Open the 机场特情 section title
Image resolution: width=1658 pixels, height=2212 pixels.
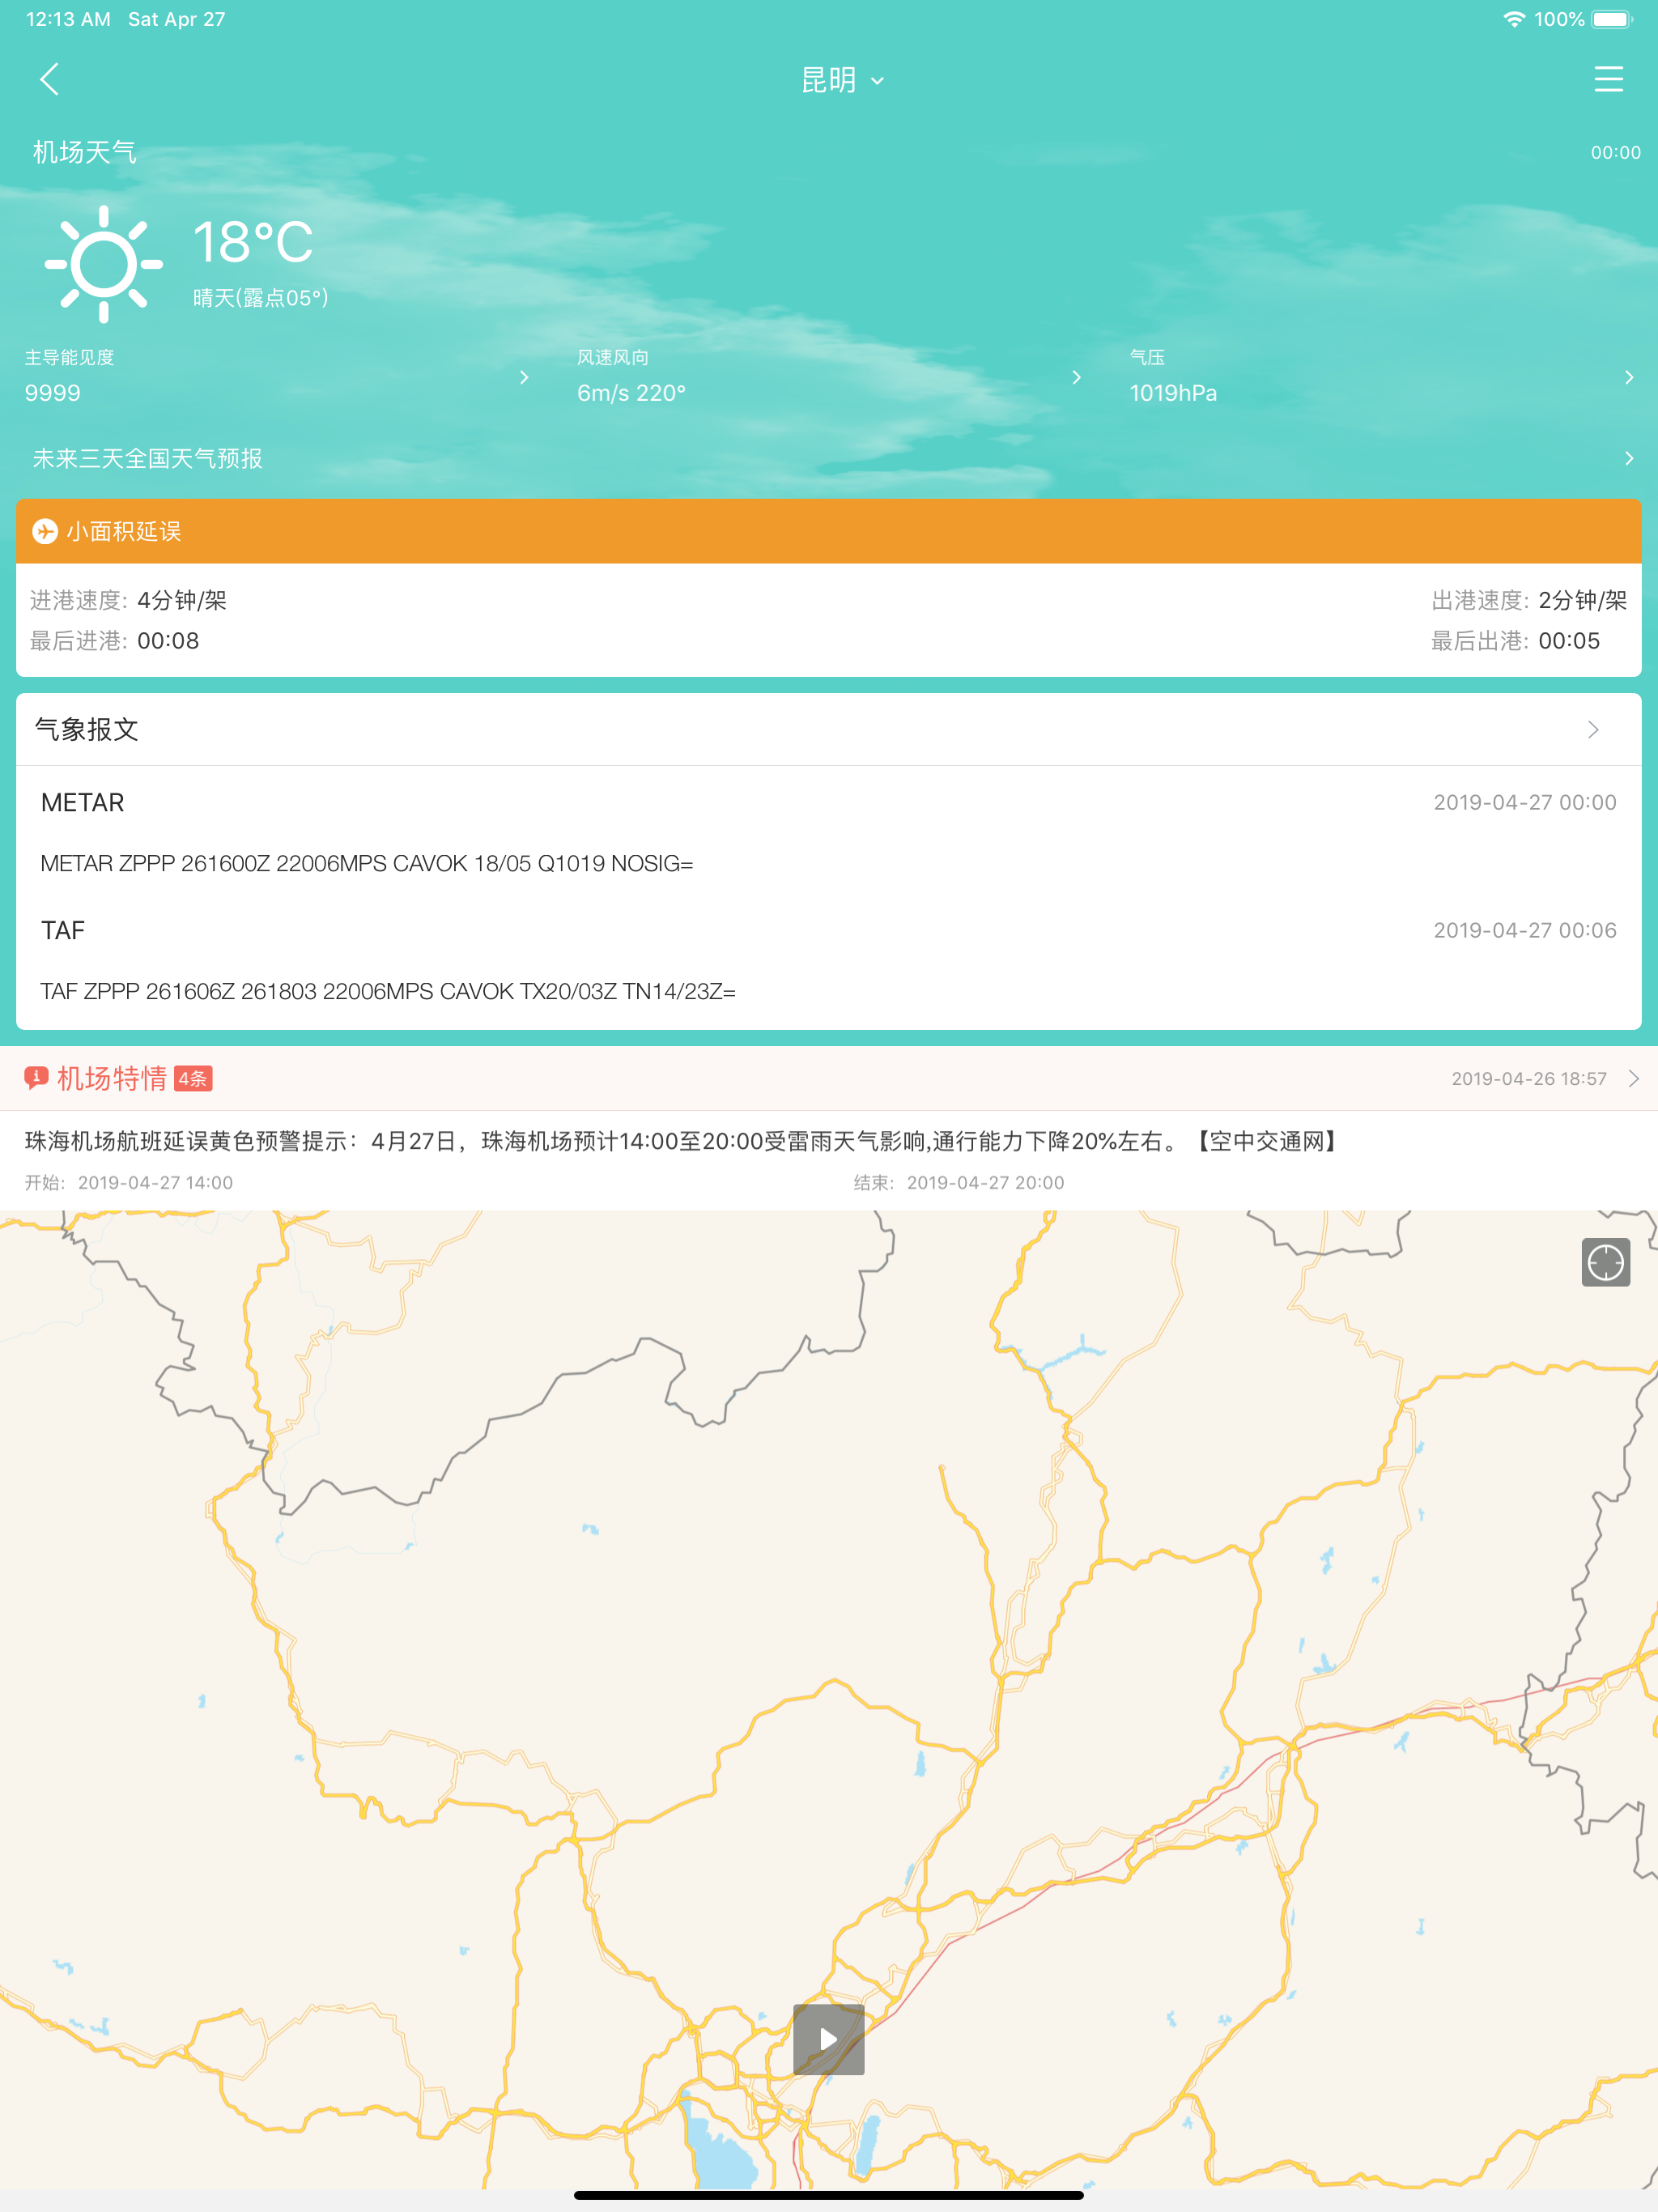click(112, 1078)
